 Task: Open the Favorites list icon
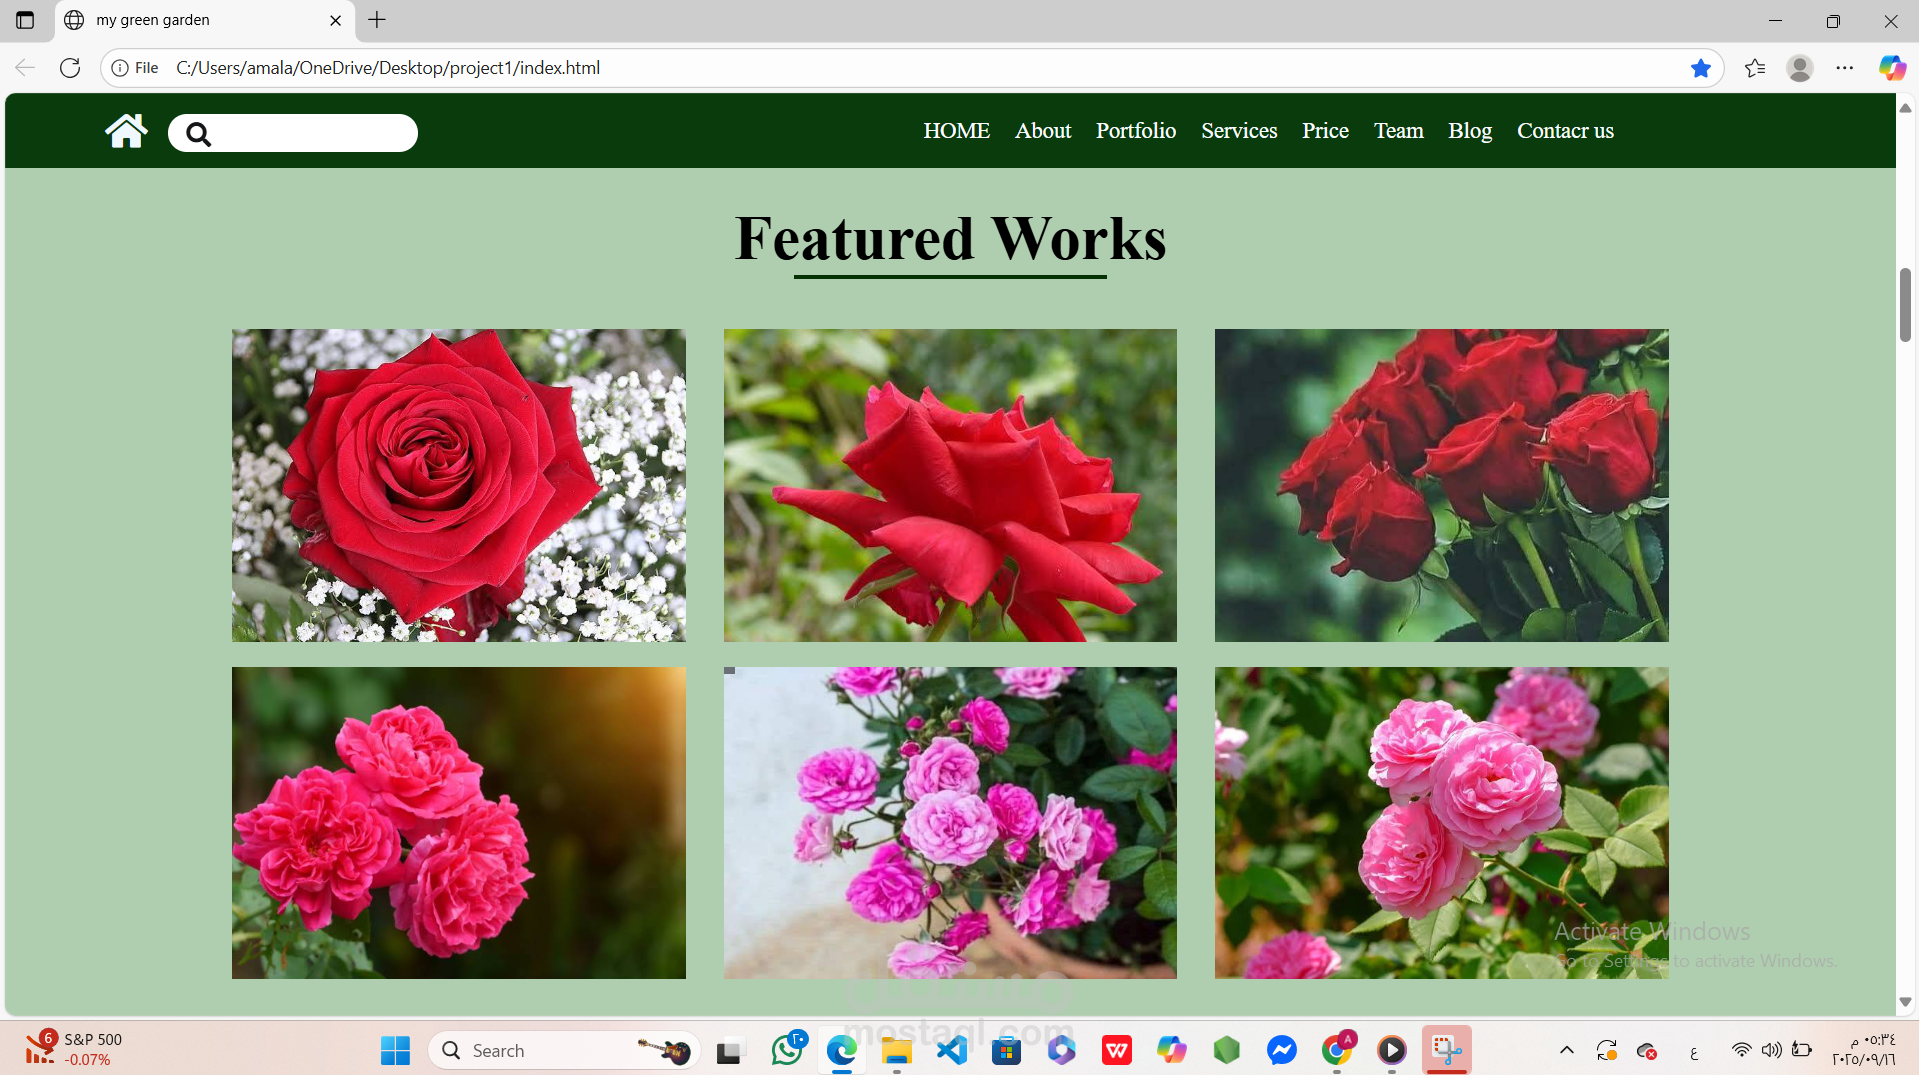pos(1754,68)
